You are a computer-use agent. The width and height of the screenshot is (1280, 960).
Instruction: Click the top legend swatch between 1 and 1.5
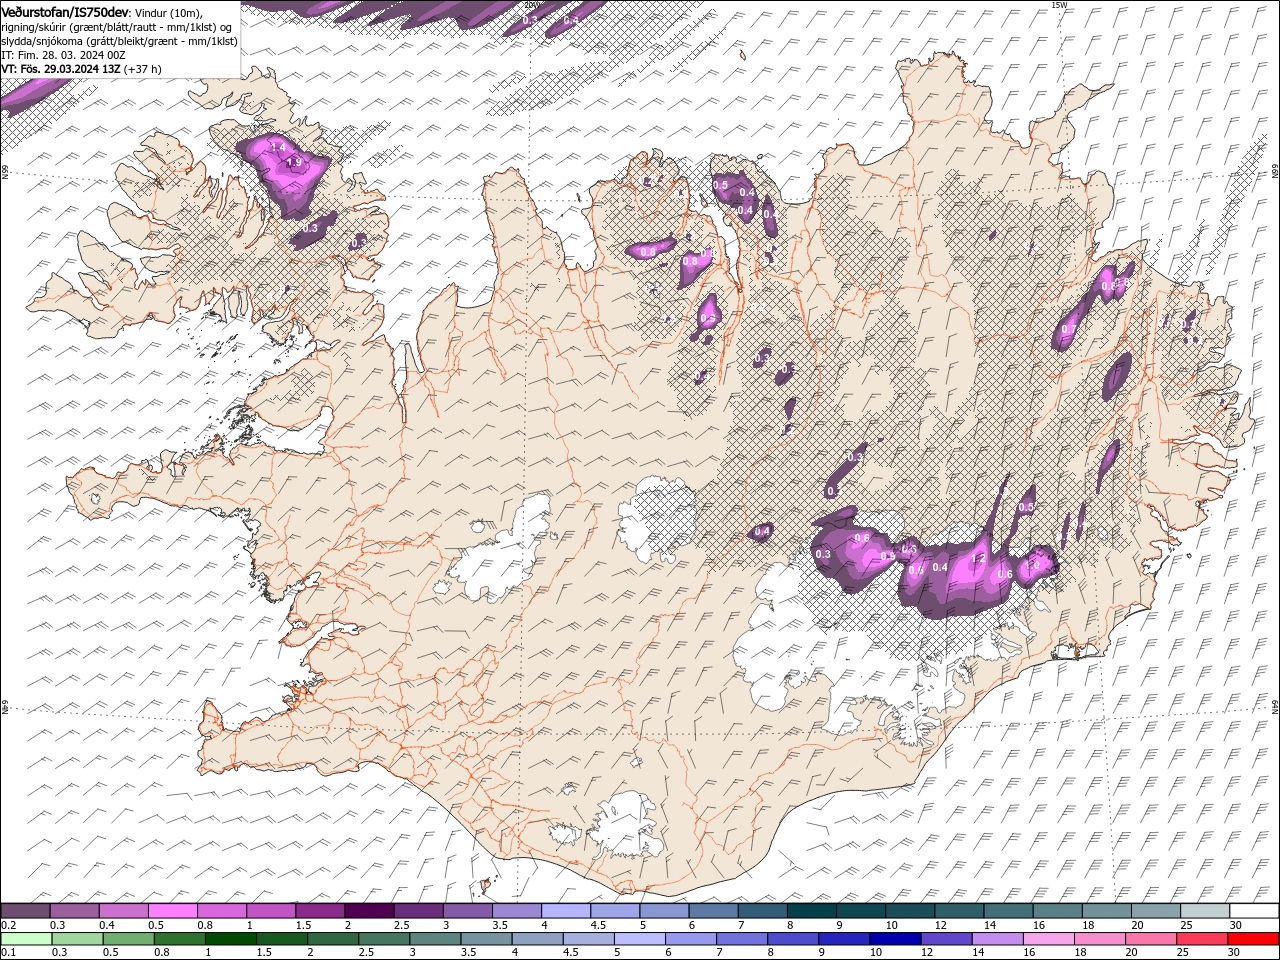[x=270, y=911]
